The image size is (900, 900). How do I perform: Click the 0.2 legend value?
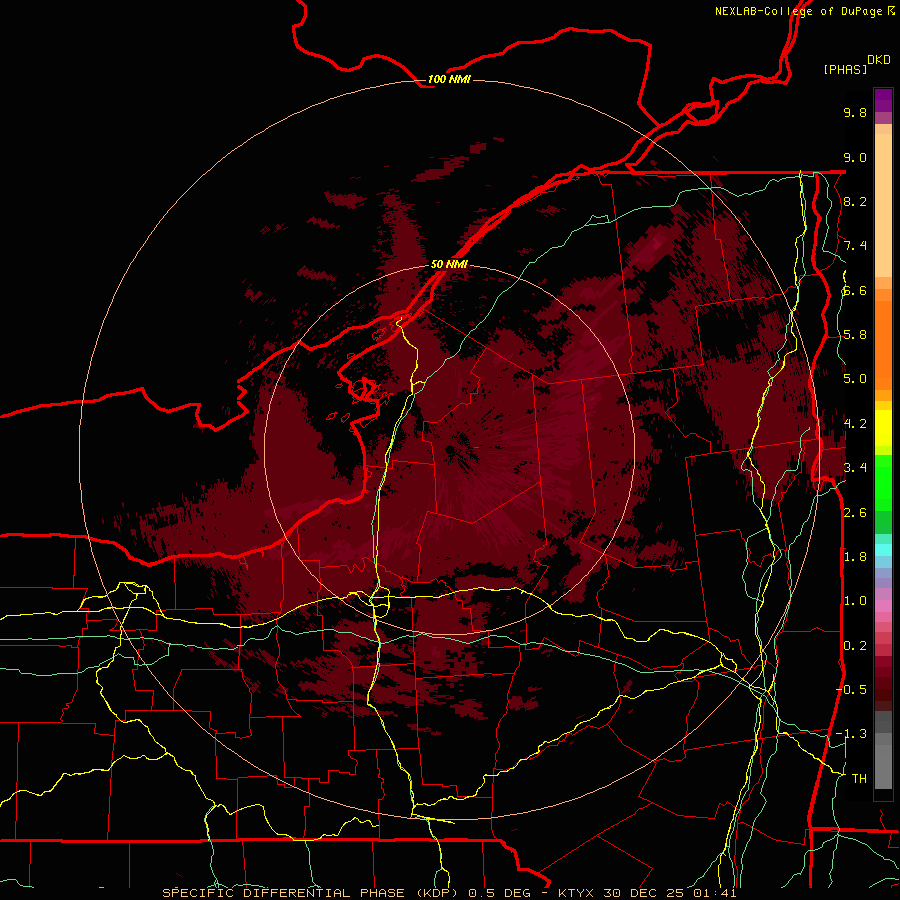pos(855,646)
